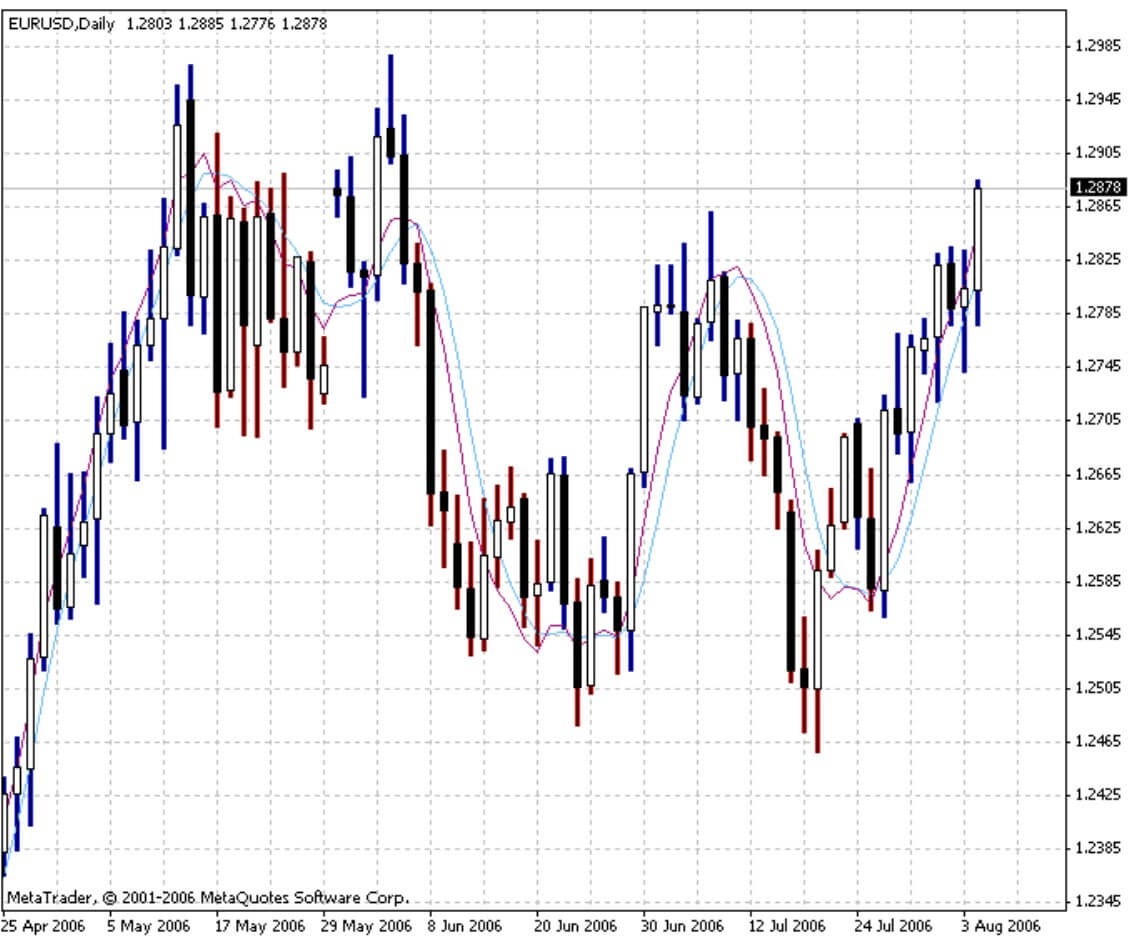Click the latest white candle at 1.2878

(978, 239)
